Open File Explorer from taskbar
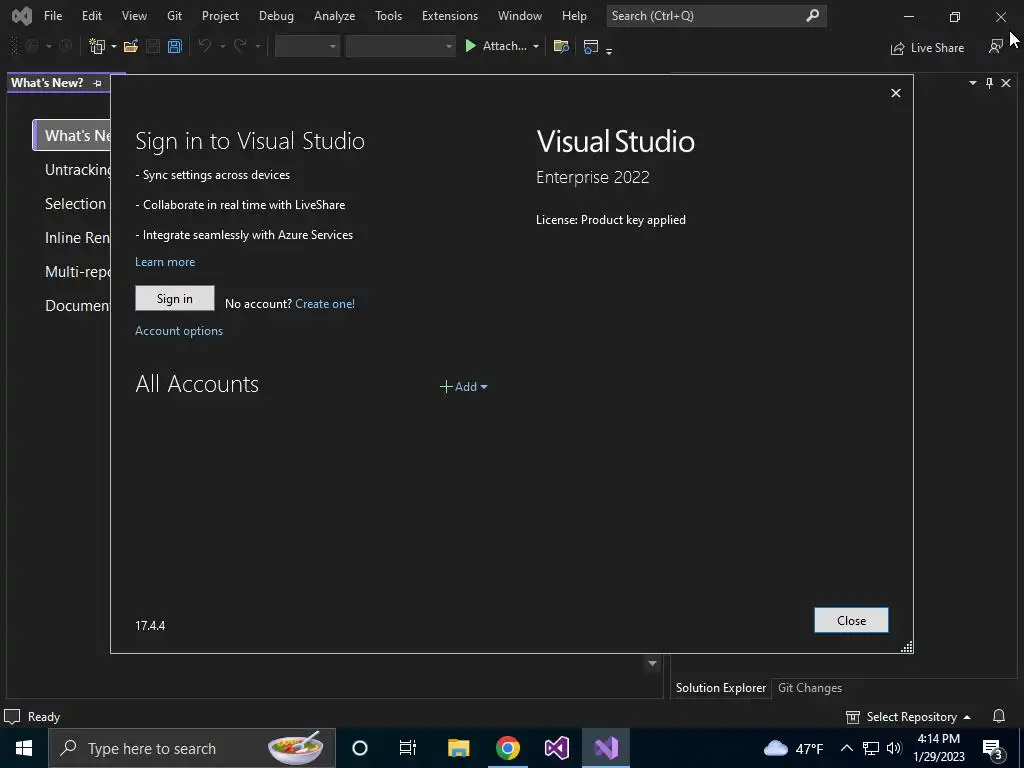The height and width of the screenshot is (768, 1024). [x=458, y=748]
